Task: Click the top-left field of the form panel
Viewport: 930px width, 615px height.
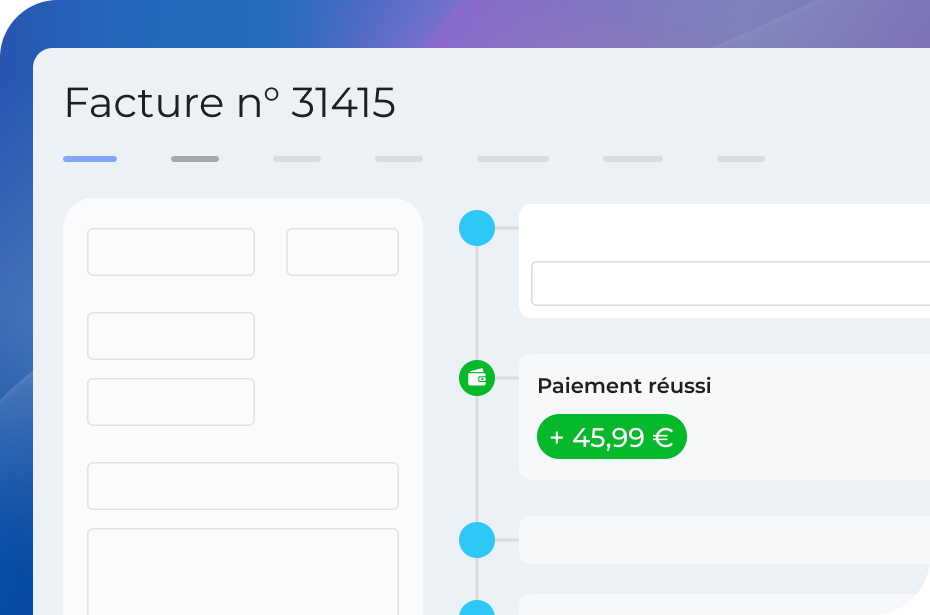Action: coord(171,252)
